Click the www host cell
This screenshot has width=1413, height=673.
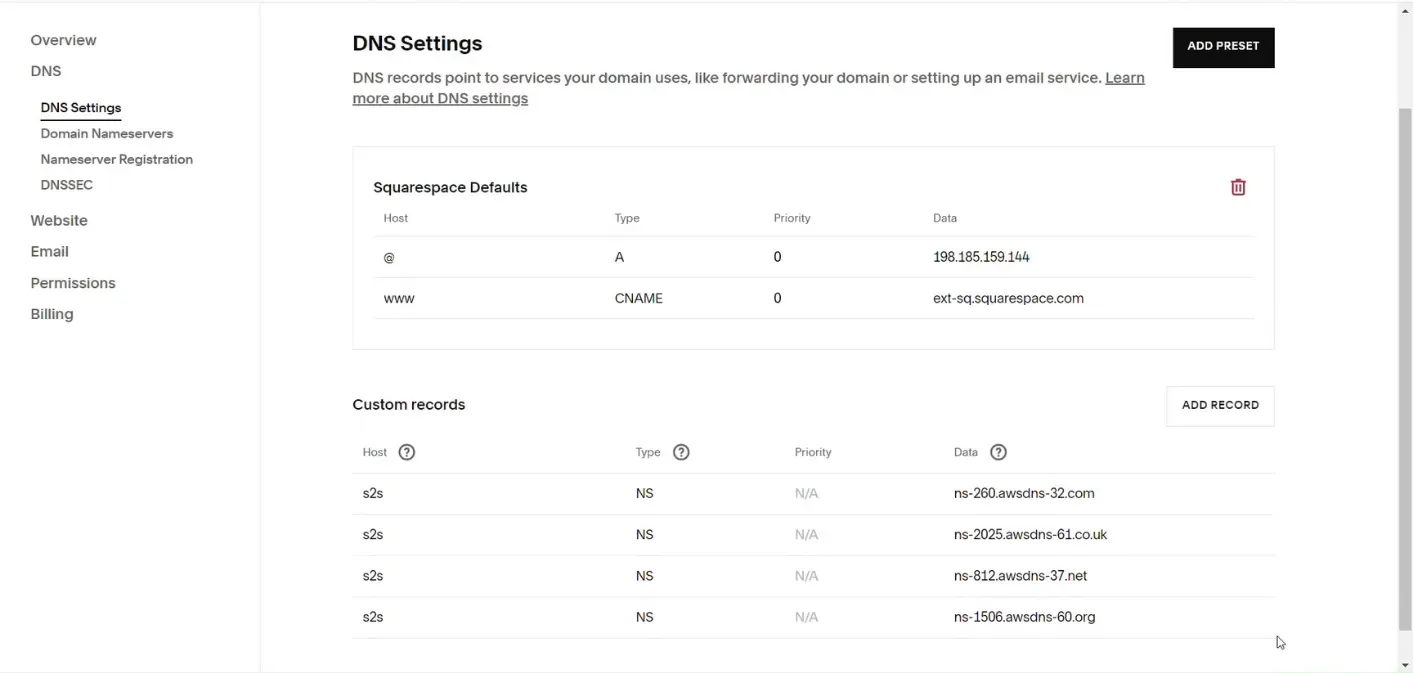tap(399, 298)
